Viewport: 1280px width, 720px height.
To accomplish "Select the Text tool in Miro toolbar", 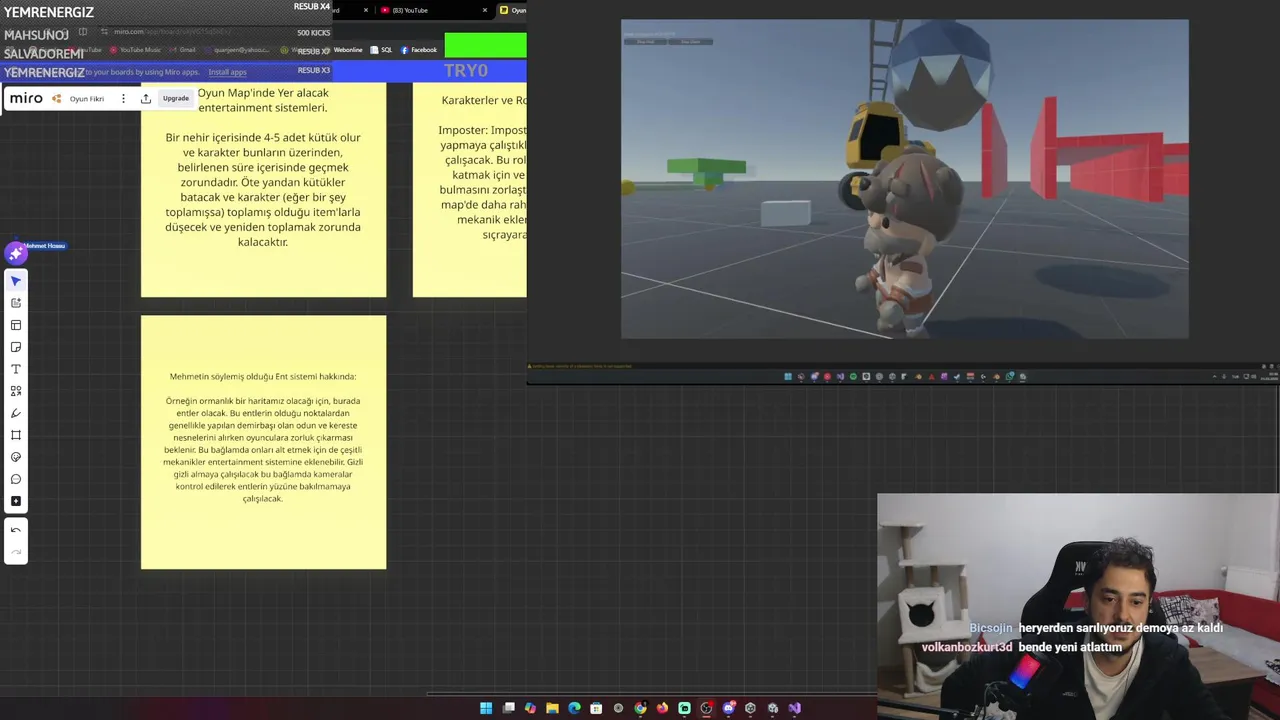I will click(16, 369).
